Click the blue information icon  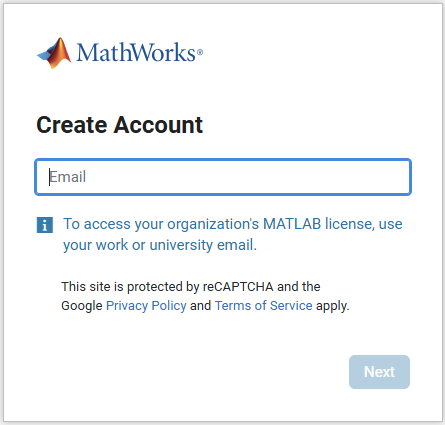(x=45, y=225)
